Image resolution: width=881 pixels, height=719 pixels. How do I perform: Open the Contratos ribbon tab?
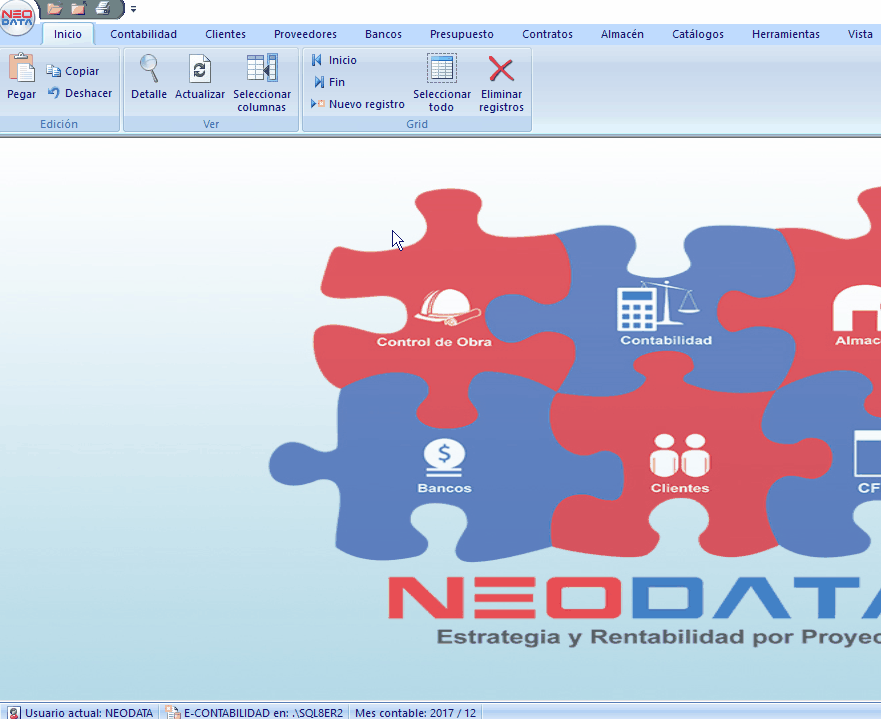(547, 34)
